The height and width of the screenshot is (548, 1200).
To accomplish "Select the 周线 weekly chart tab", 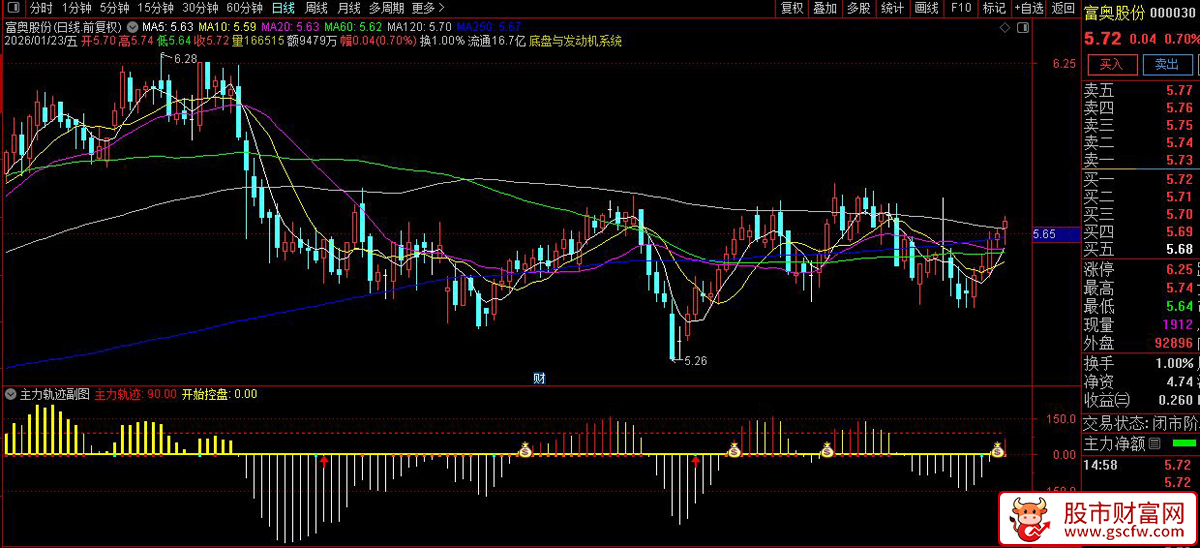I will (x=316, y=8).
